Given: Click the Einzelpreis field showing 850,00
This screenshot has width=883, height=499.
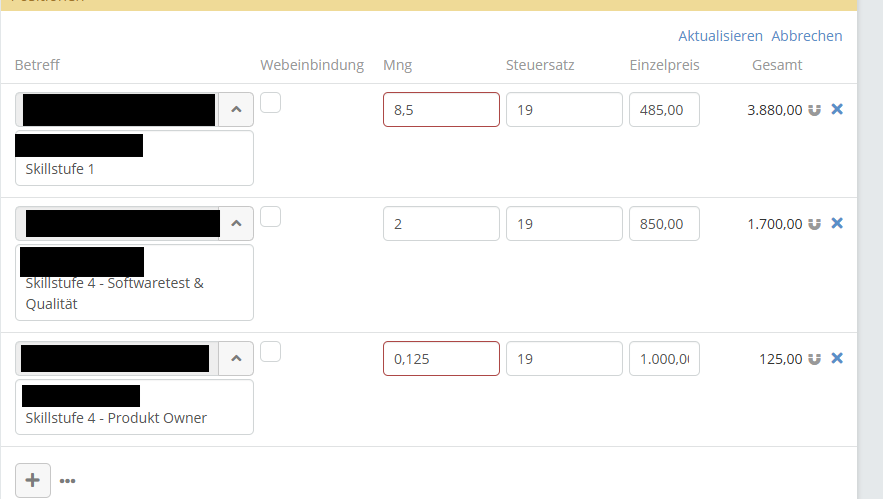Looking at the screenshot, I should pyautogui.click(x=664, y=224).
